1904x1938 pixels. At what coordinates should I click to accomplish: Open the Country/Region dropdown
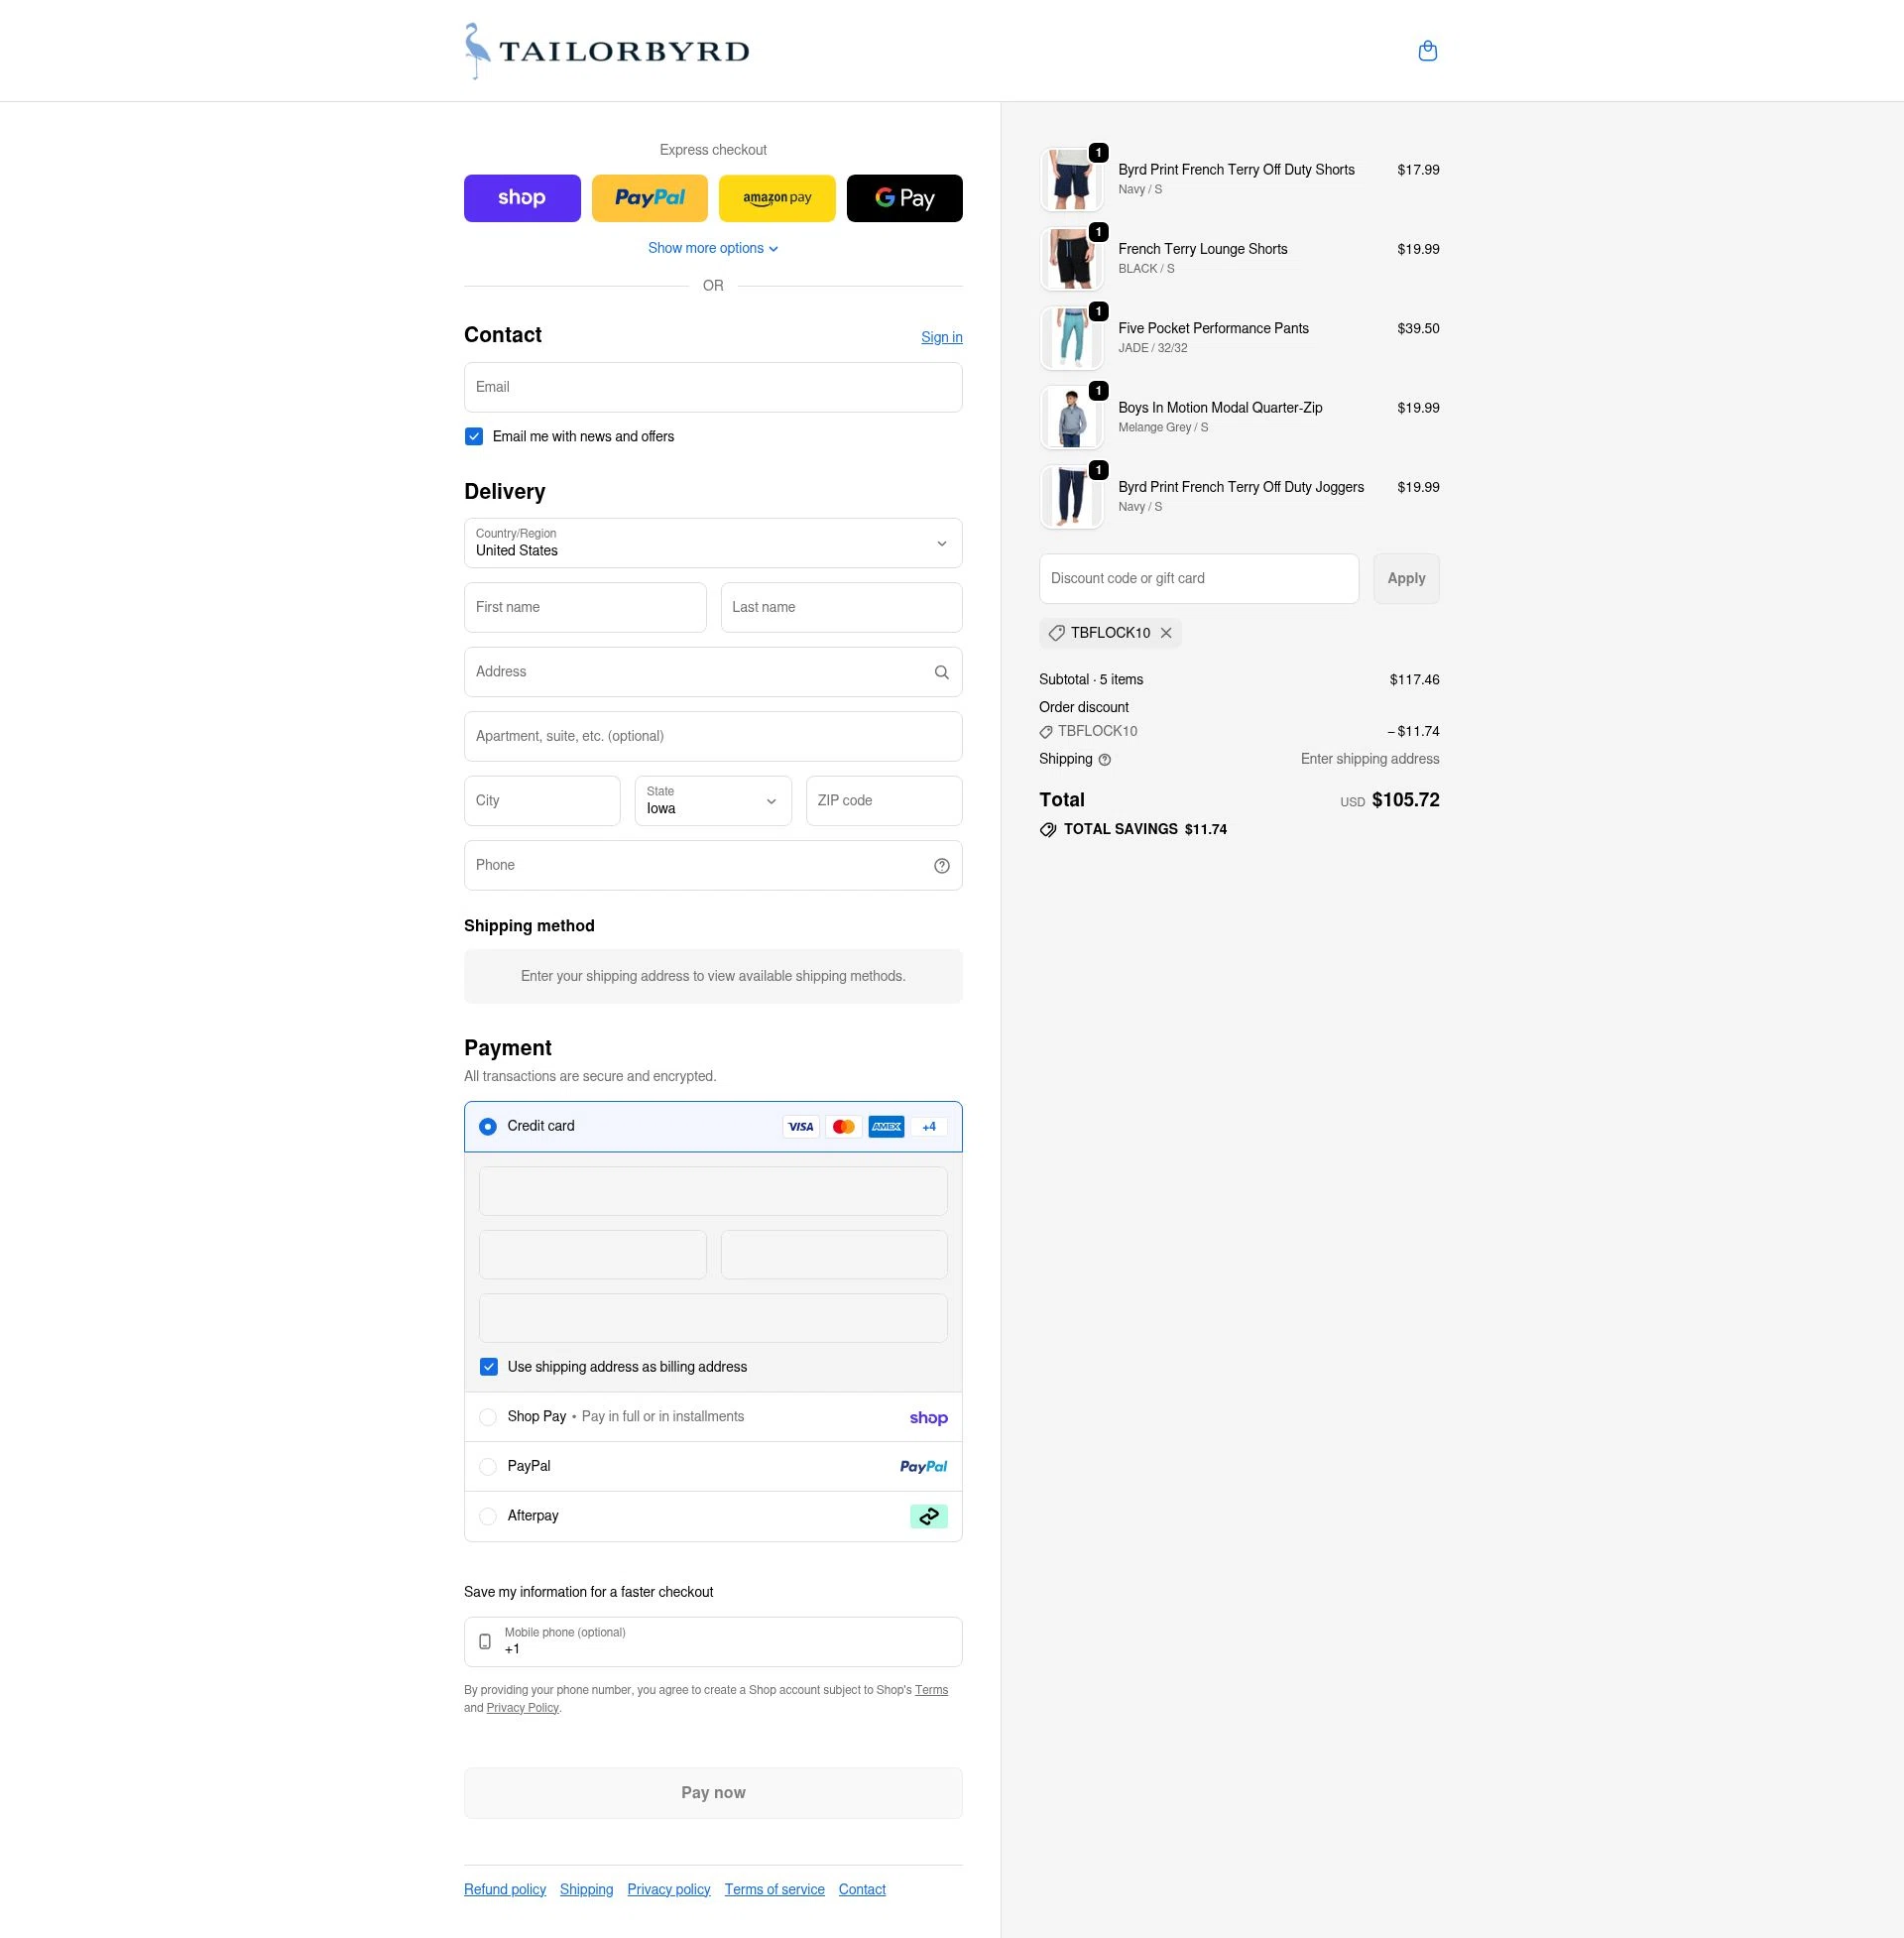click(712, 543)
